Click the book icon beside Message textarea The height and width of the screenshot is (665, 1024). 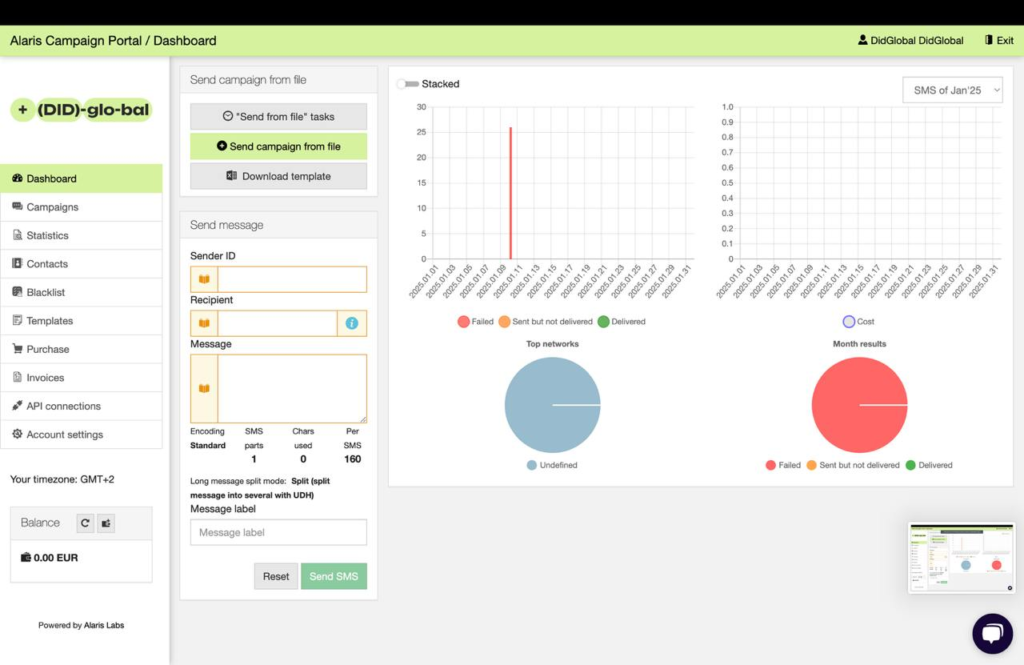click(204, 388)
